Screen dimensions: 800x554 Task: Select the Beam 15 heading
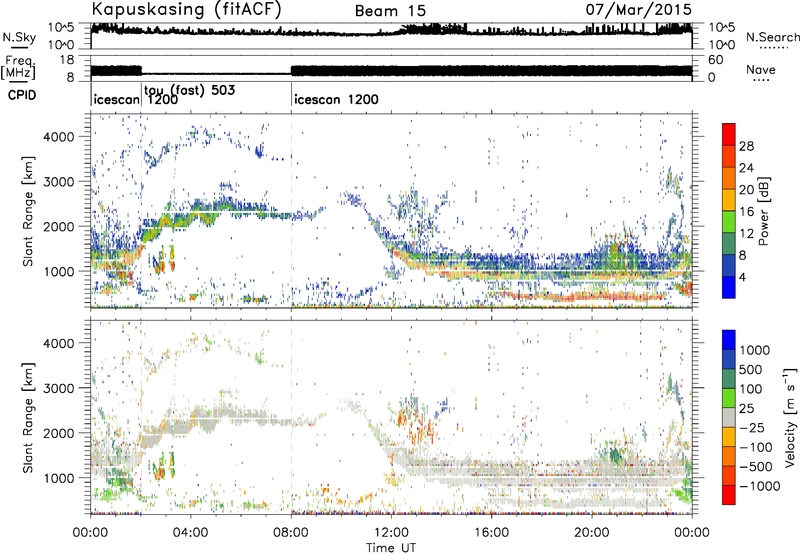tap(390, 11)
